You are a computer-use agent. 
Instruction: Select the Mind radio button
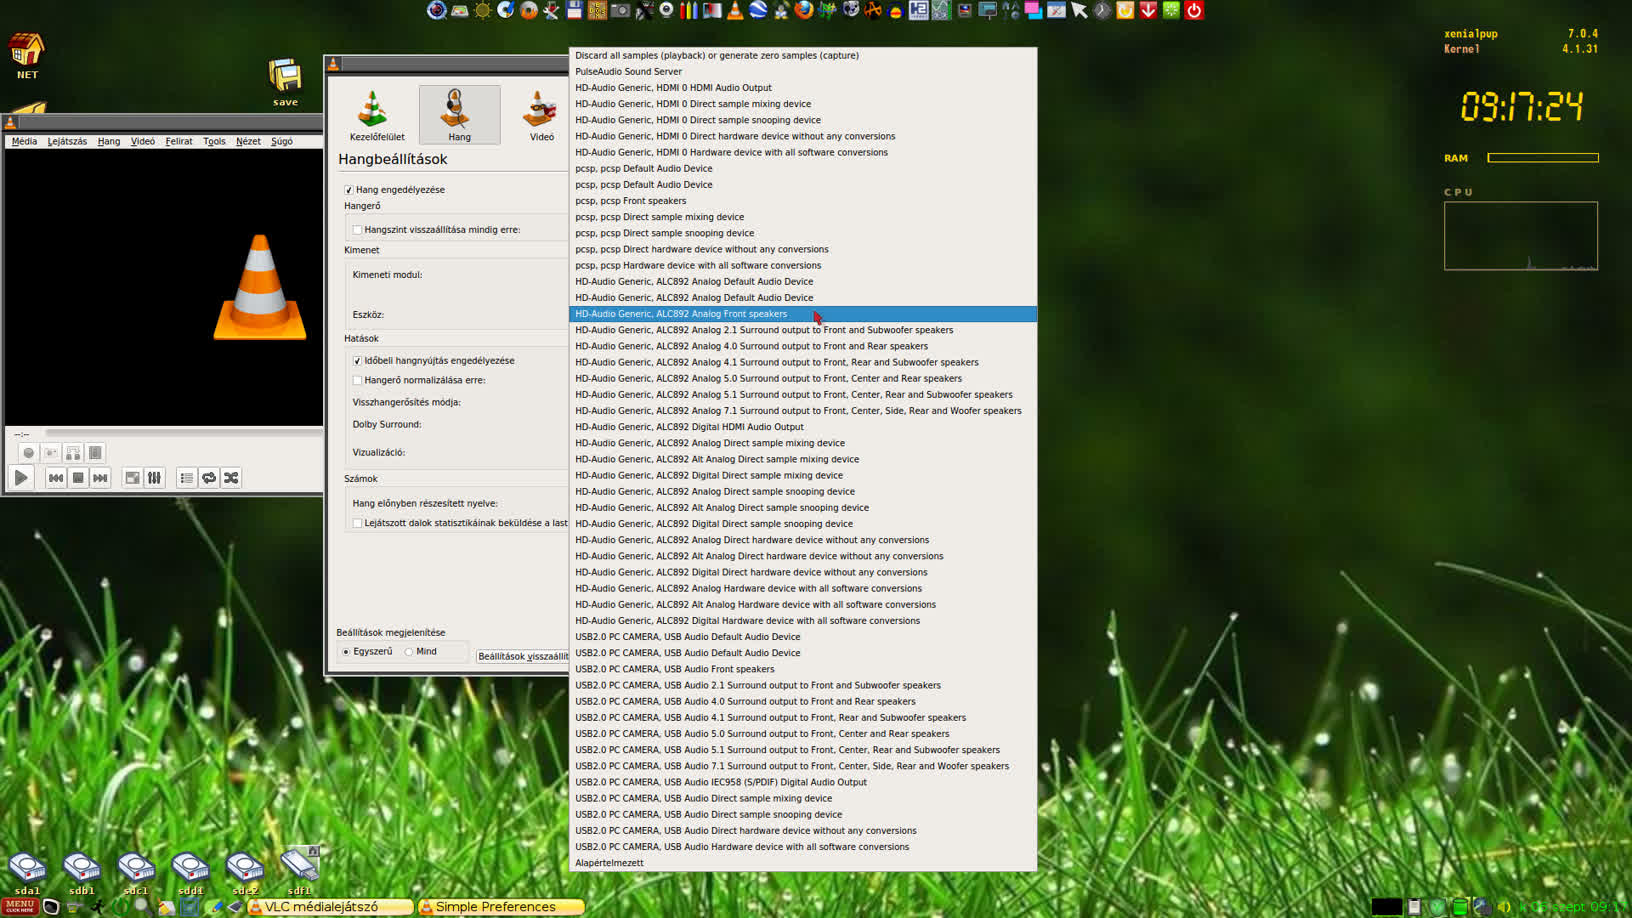pos(409,652)
